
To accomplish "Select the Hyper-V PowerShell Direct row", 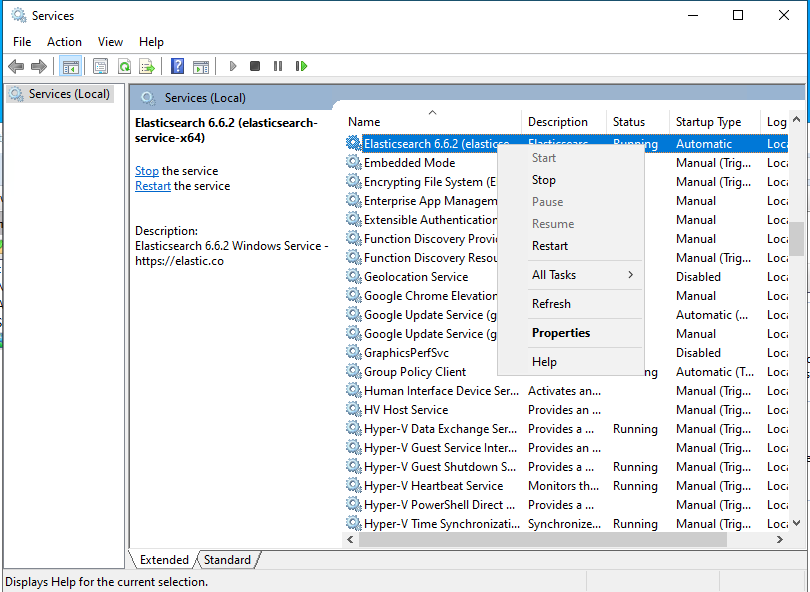I will coord(566,505).
